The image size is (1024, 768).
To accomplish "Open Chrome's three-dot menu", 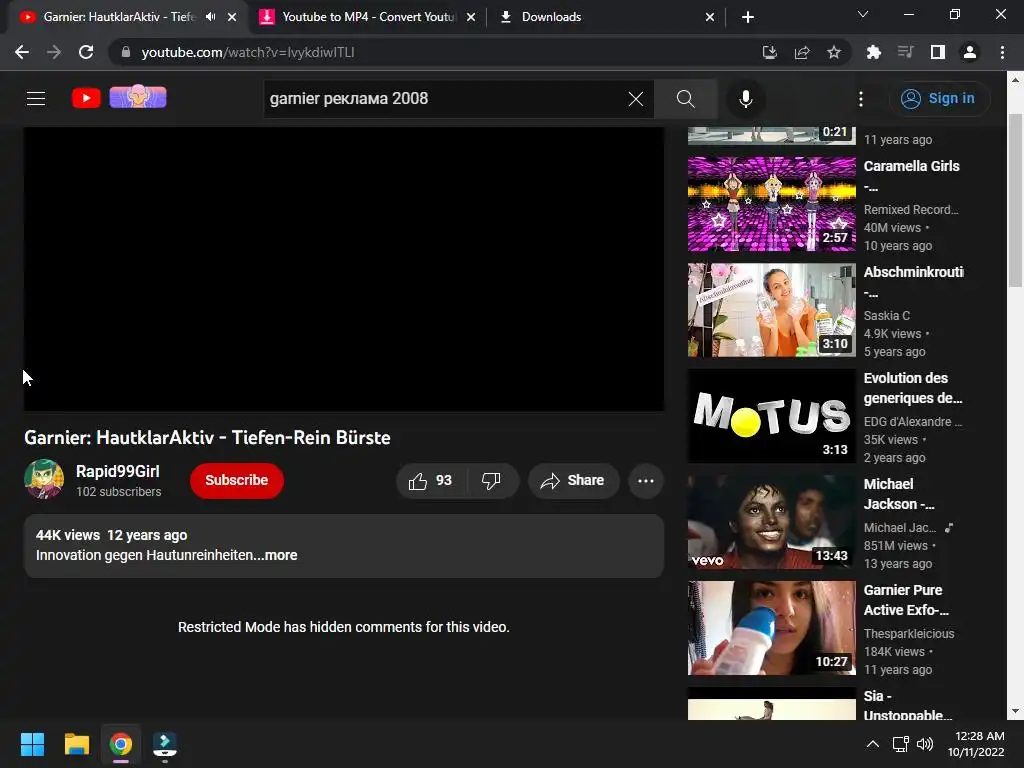I will tap(1002, 52).
